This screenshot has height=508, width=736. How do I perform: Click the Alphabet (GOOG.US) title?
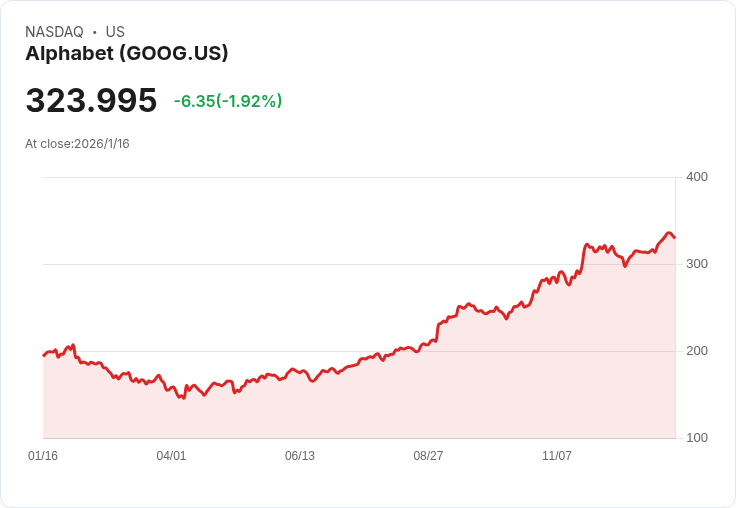(x=126, y=54)
